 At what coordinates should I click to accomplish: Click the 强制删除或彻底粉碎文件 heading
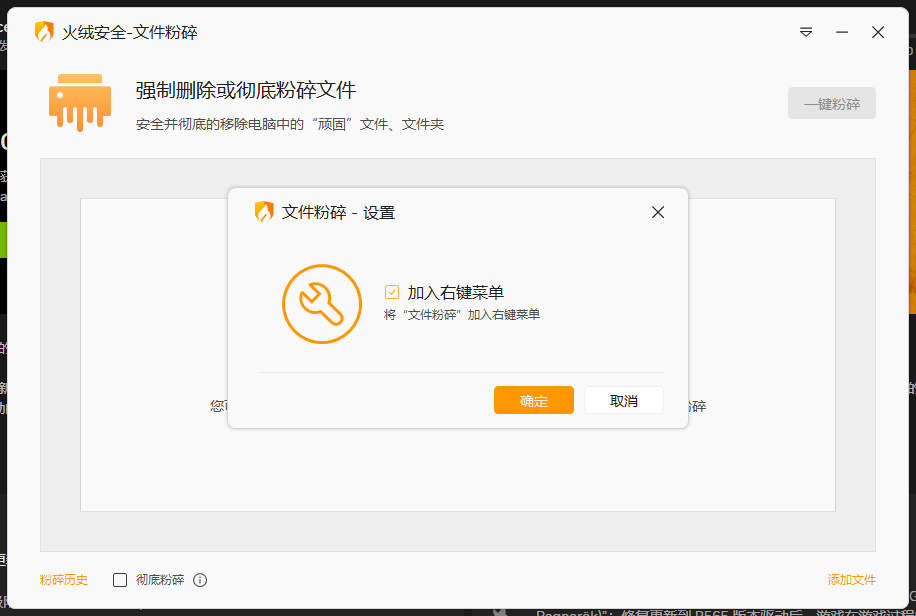246,91
